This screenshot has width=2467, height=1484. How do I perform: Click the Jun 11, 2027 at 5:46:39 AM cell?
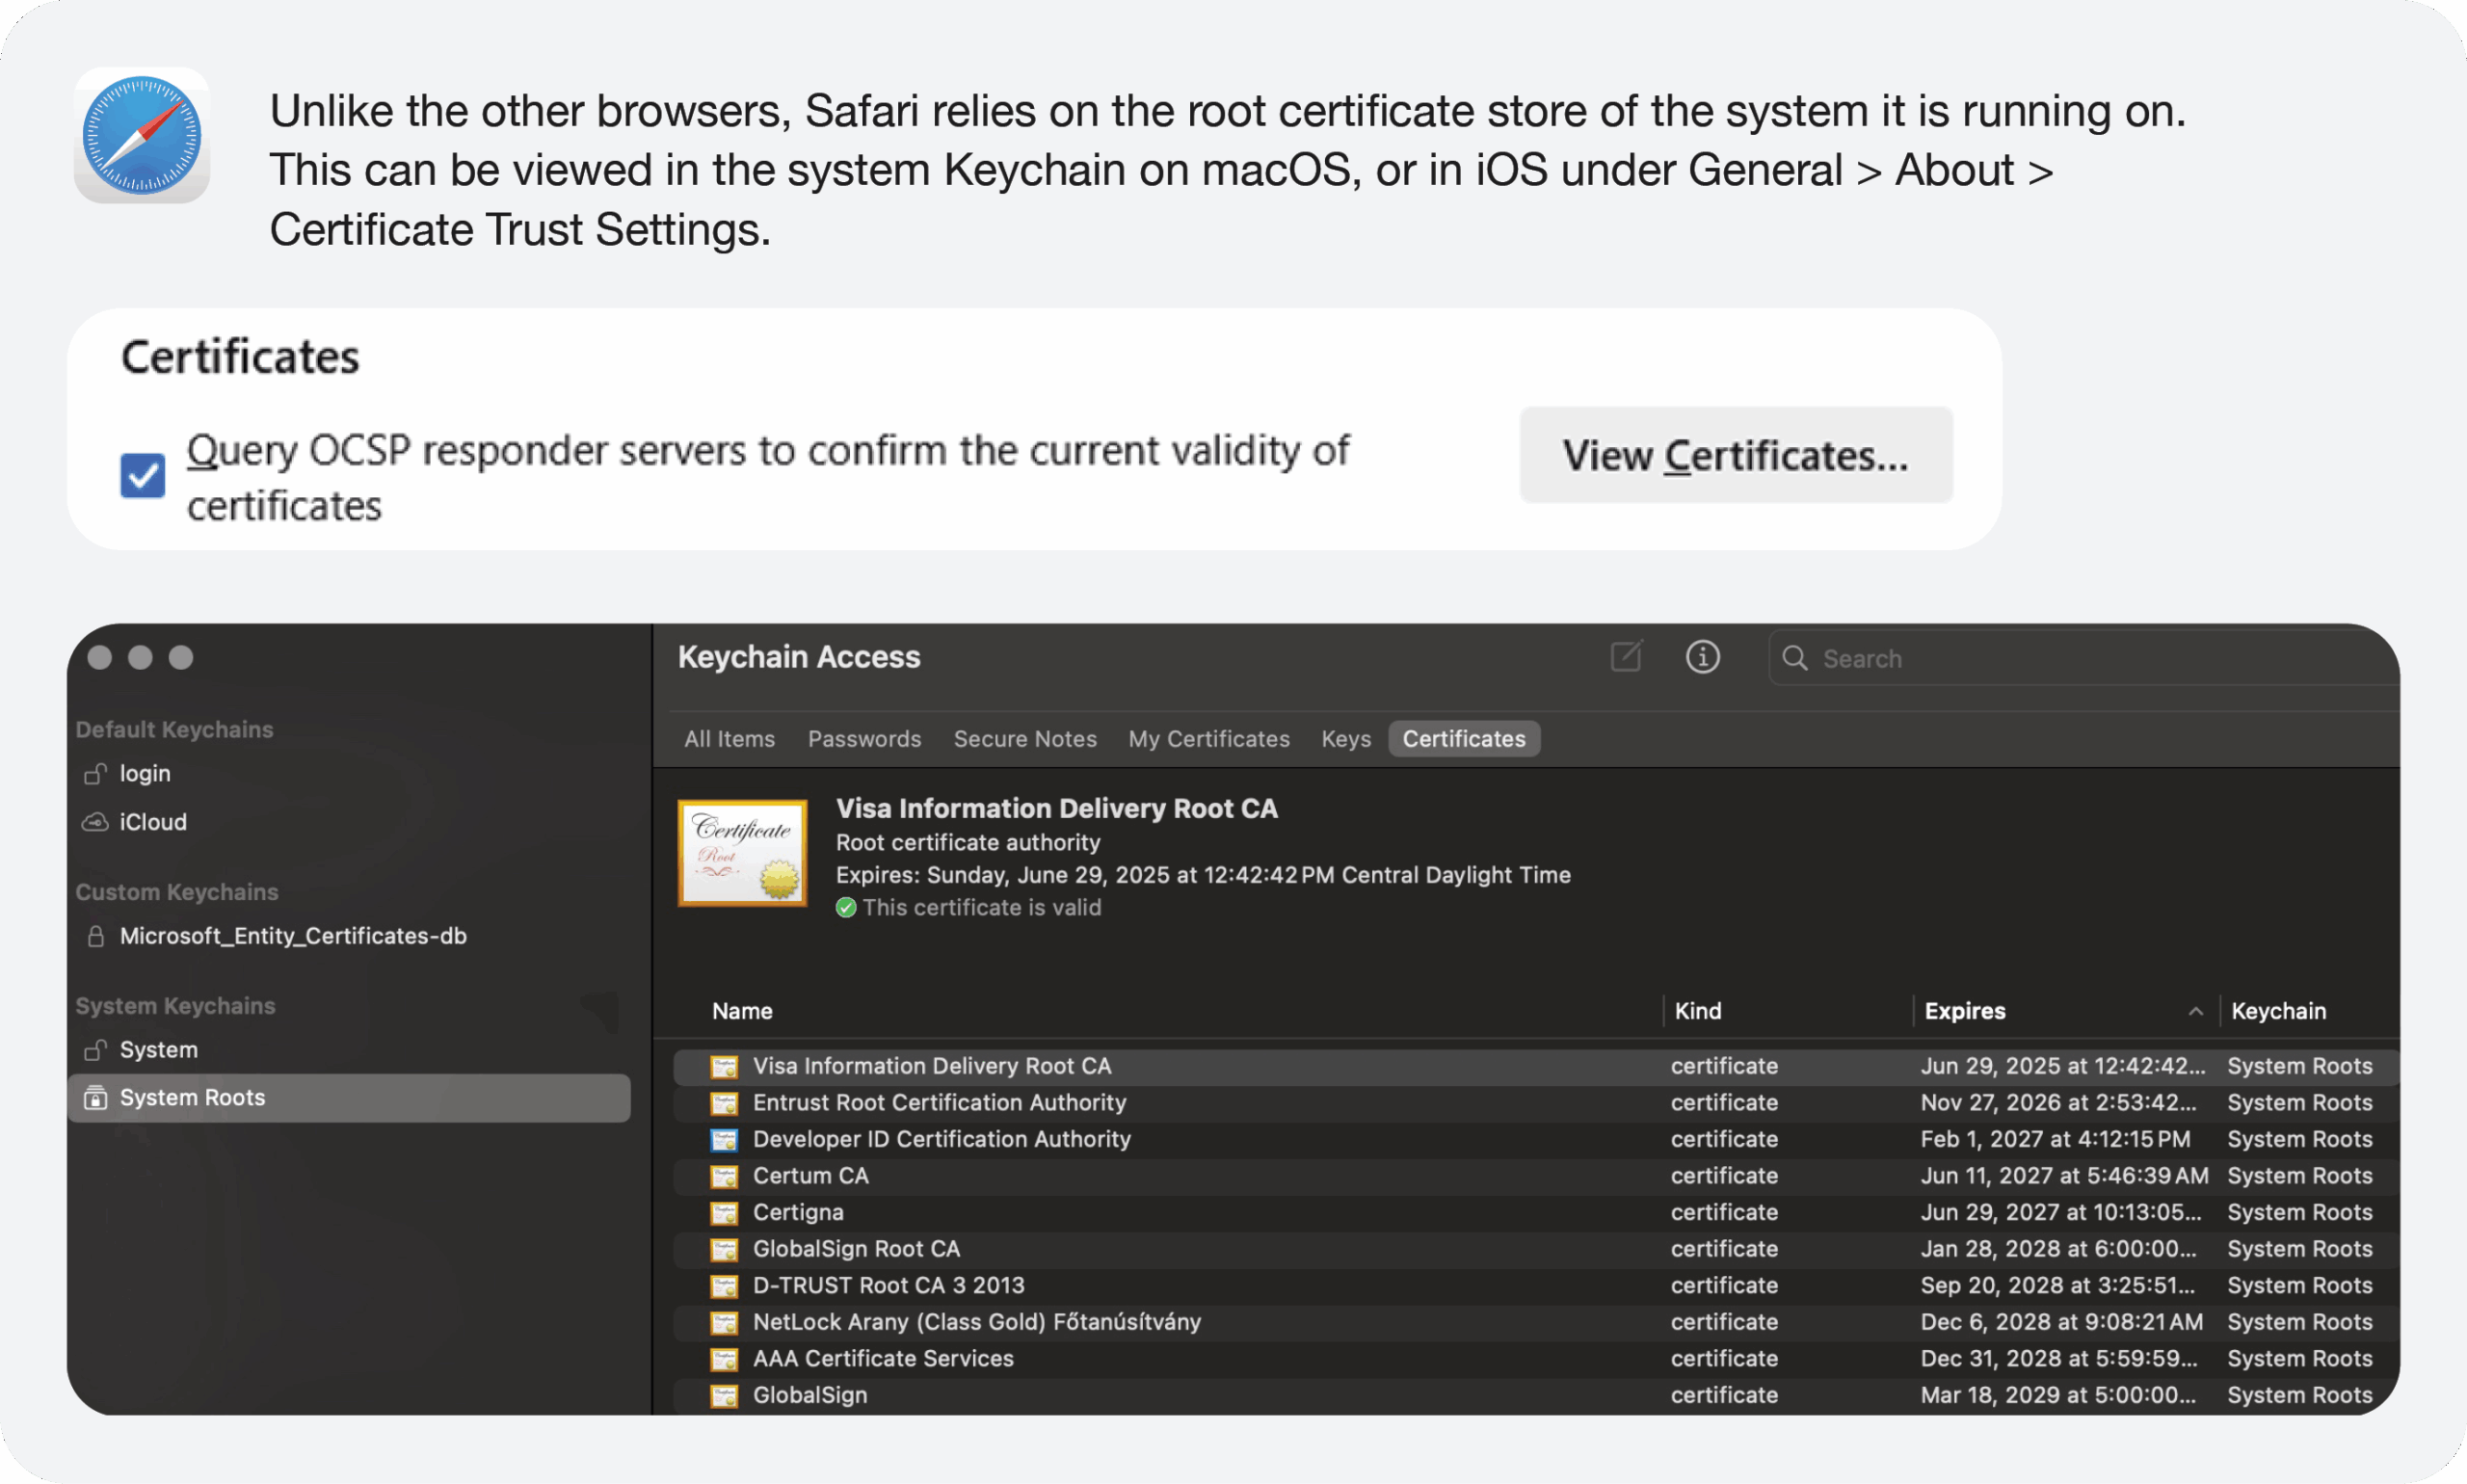pos(2064,1176)
